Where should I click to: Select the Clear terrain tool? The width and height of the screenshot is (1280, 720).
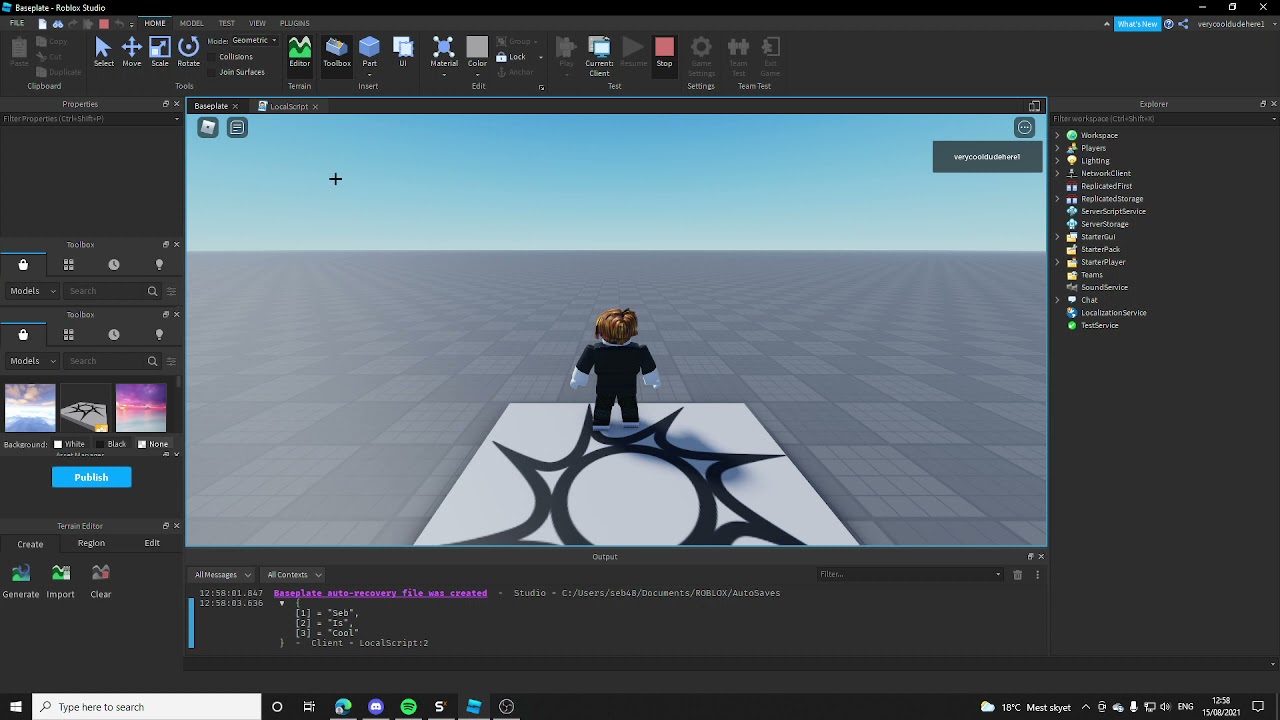click(x=100, y=581)
